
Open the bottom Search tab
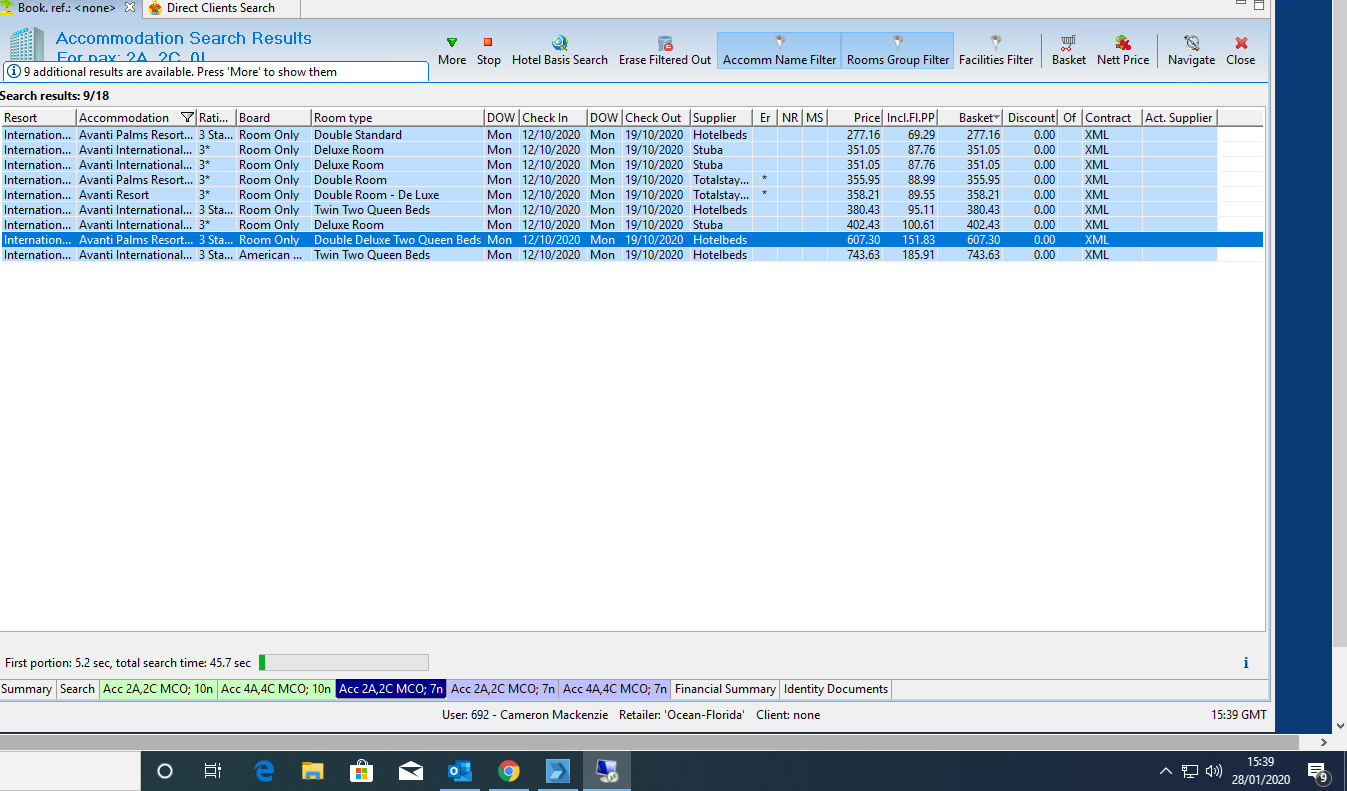(77, 689)
